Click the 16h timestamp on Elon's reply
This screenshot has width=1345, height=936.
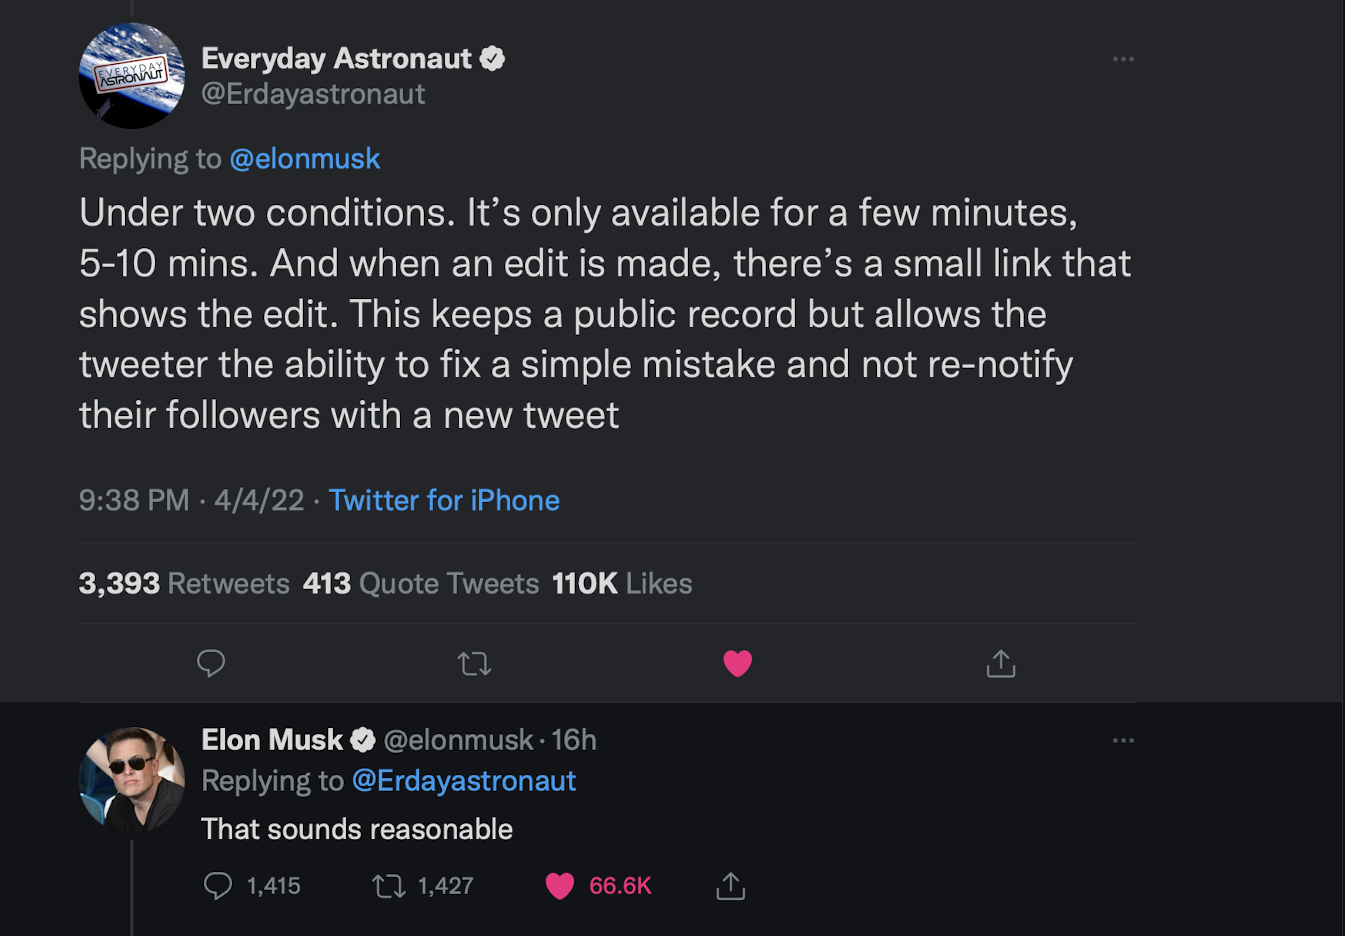[x=574, y=740]
